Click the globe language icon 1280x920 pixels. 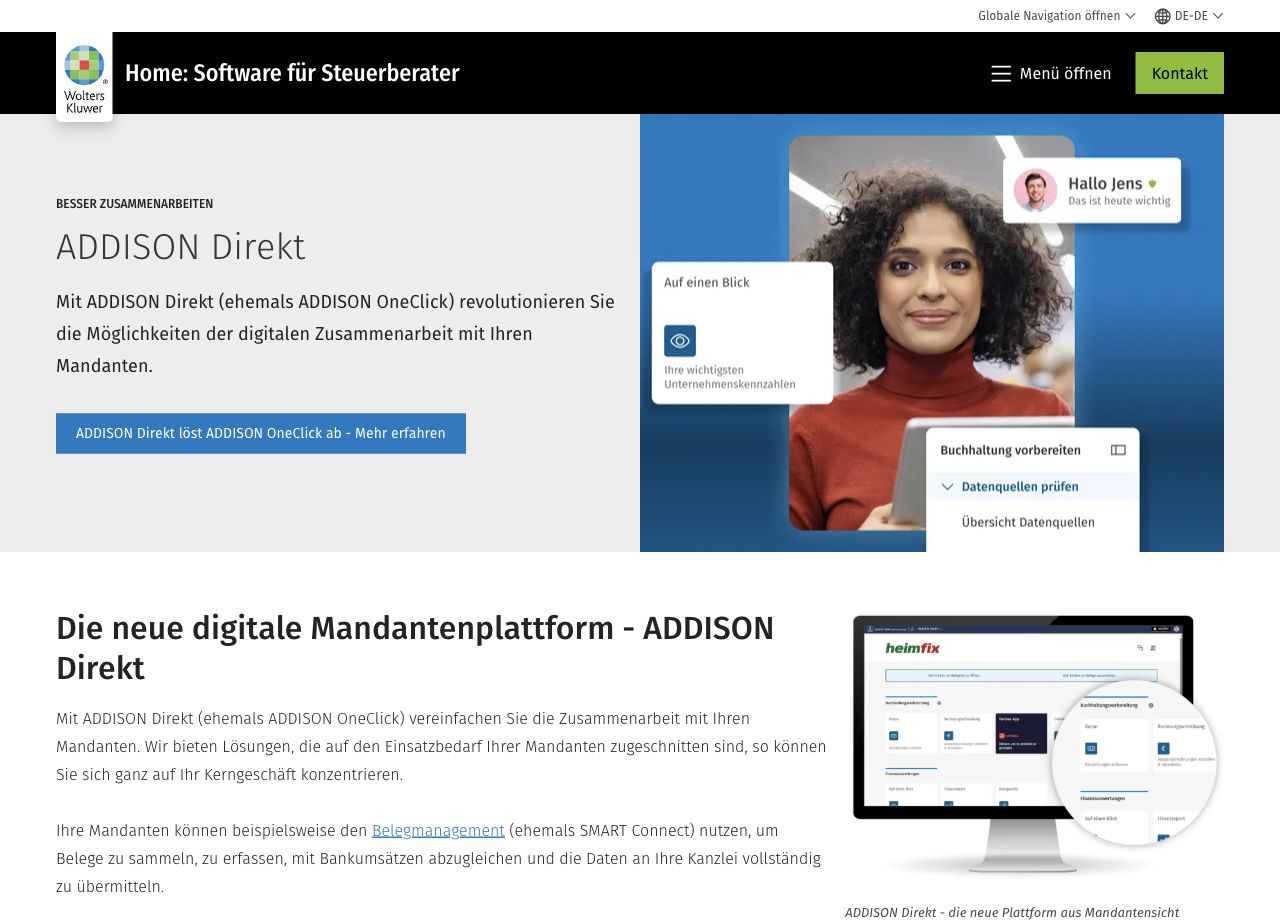tap(1162, 16)
